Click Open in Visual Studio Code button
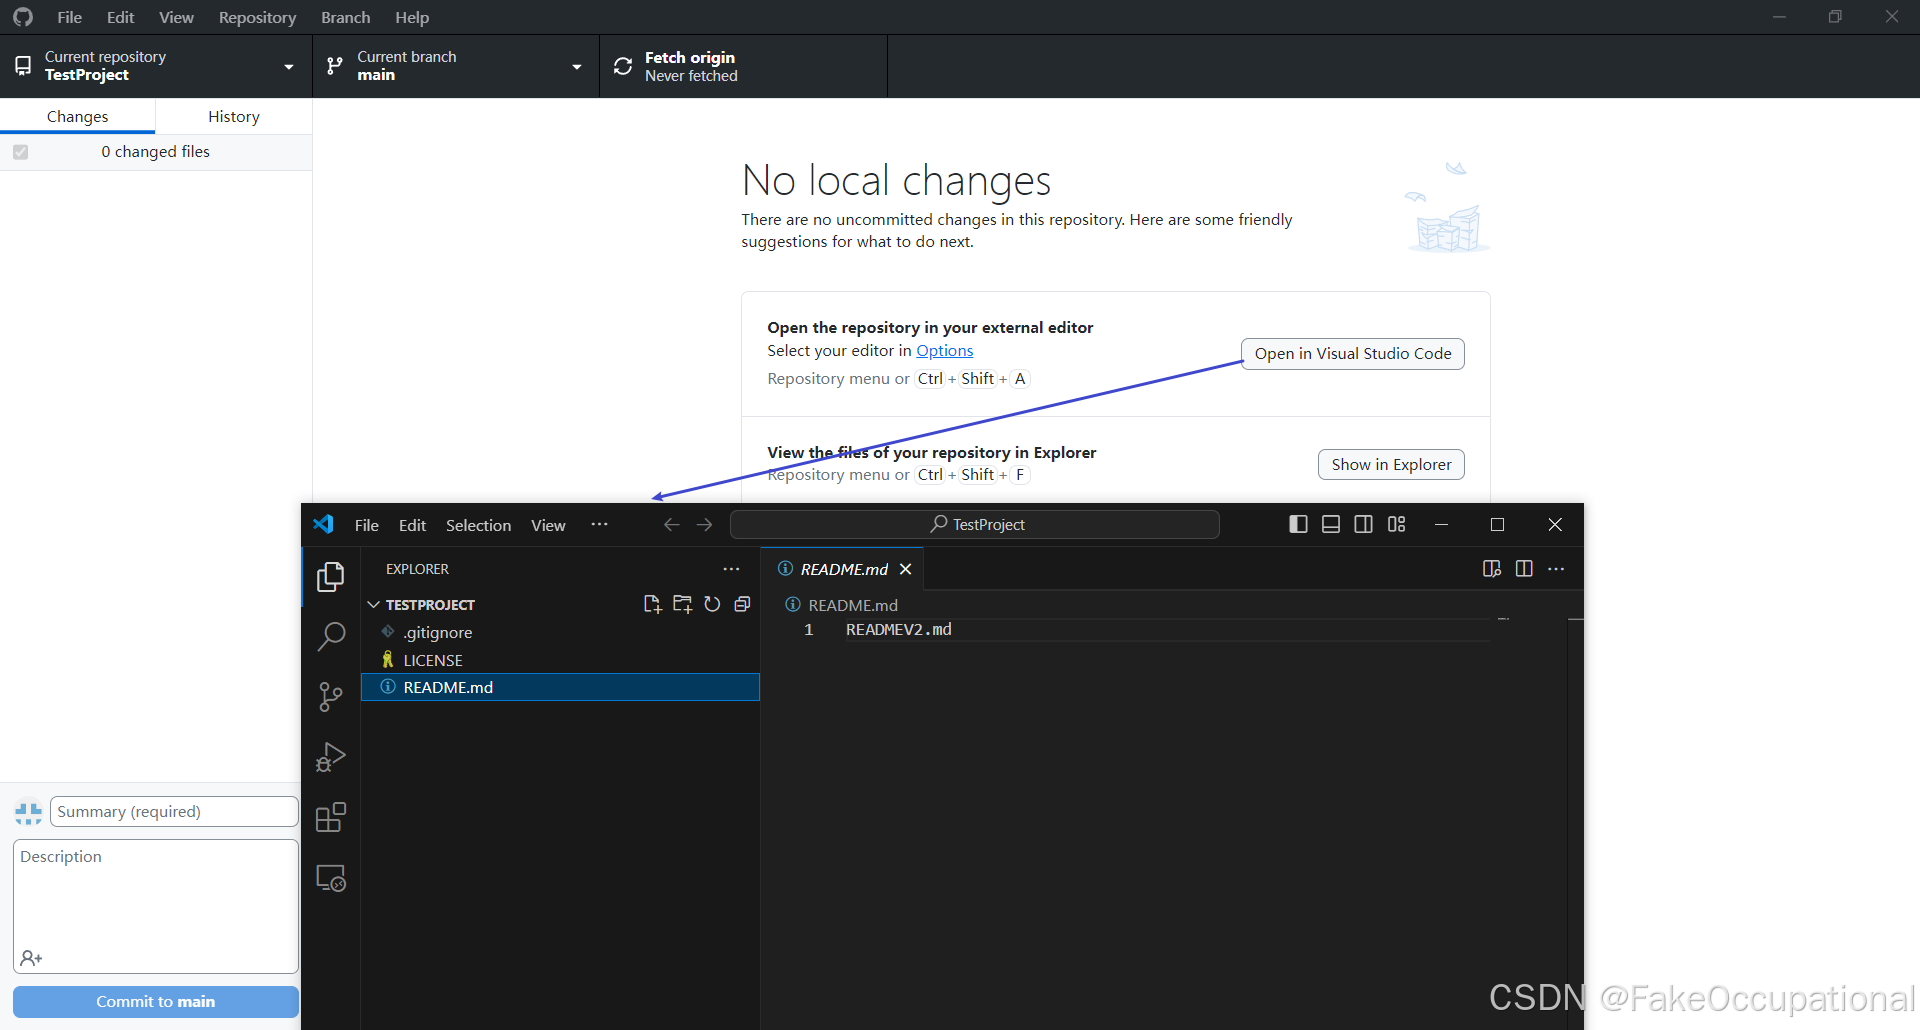Image resolution: width=1920 pixels, height=1030 pixels. coord(1353,354)
